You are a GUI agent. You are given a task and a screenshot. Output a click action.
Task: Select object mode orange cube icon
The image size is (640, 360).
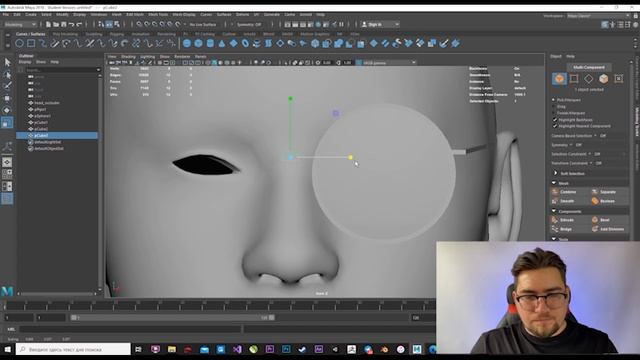559,79
